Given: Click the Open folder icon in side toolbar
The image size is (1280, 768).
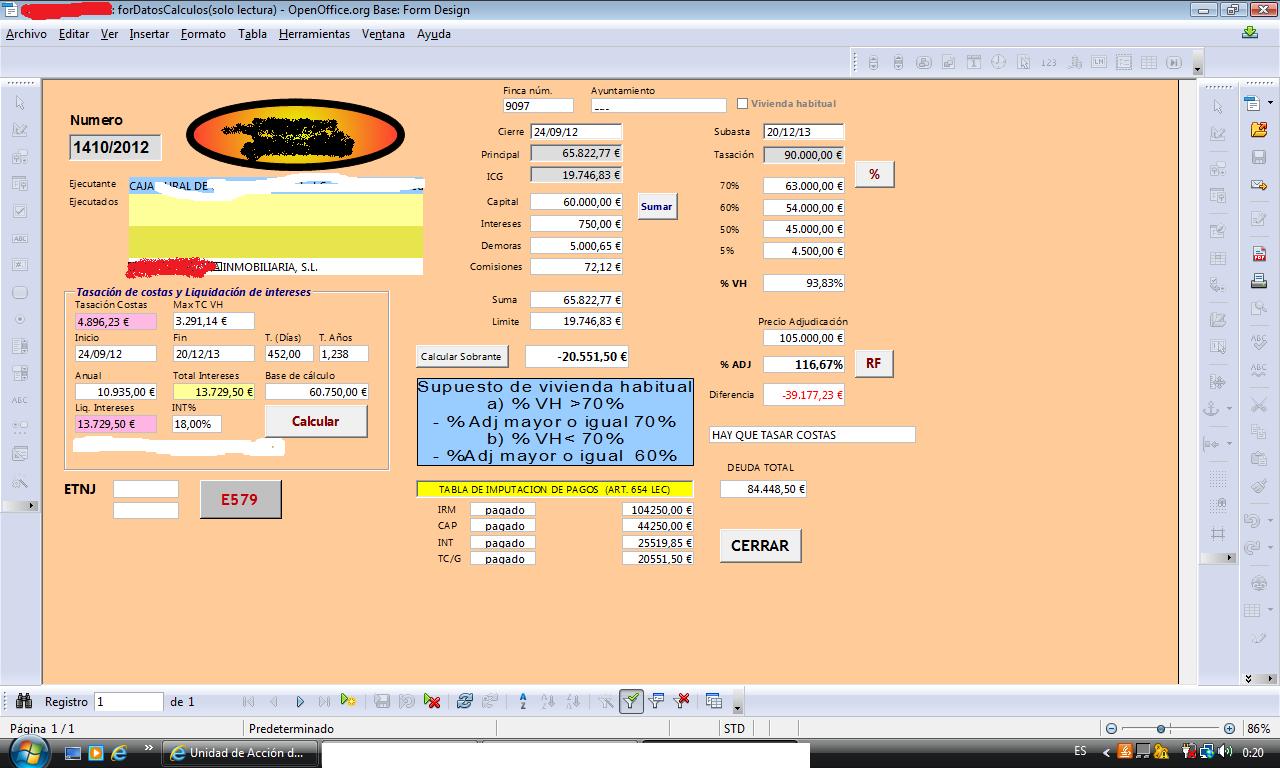Looking at the screenshot, I should click(1258, 130).
